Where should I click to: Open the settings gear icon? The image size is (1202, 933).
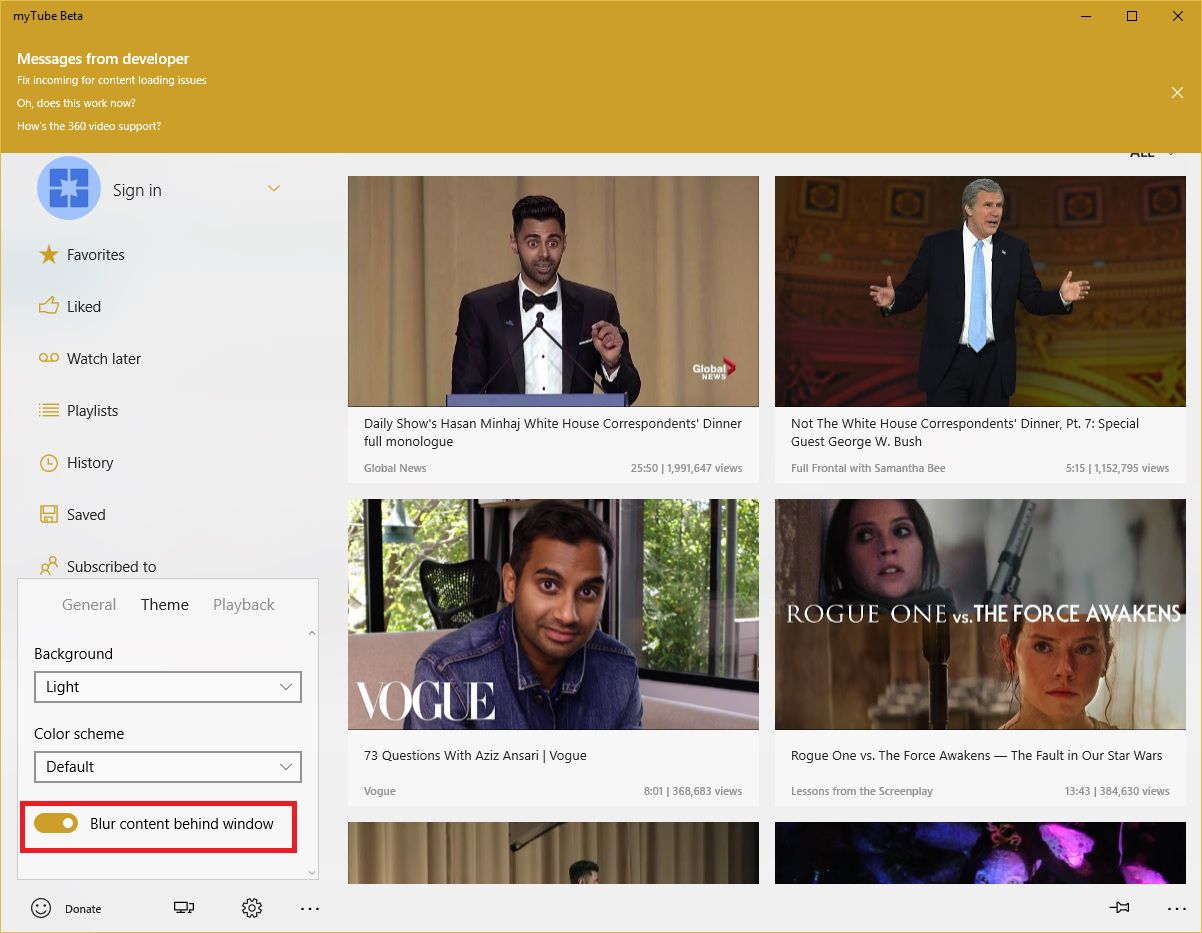[252, 908]
